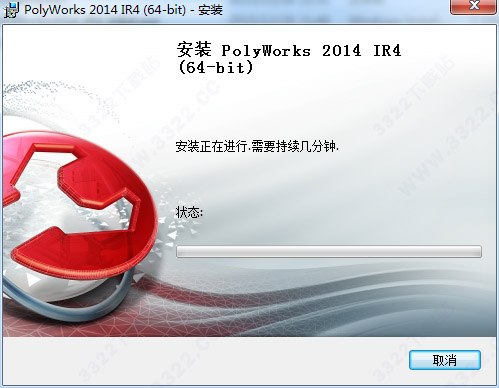Screen dimensions: 499x388
Task: Click the 安装 word in the title bar
Action: 210,10
